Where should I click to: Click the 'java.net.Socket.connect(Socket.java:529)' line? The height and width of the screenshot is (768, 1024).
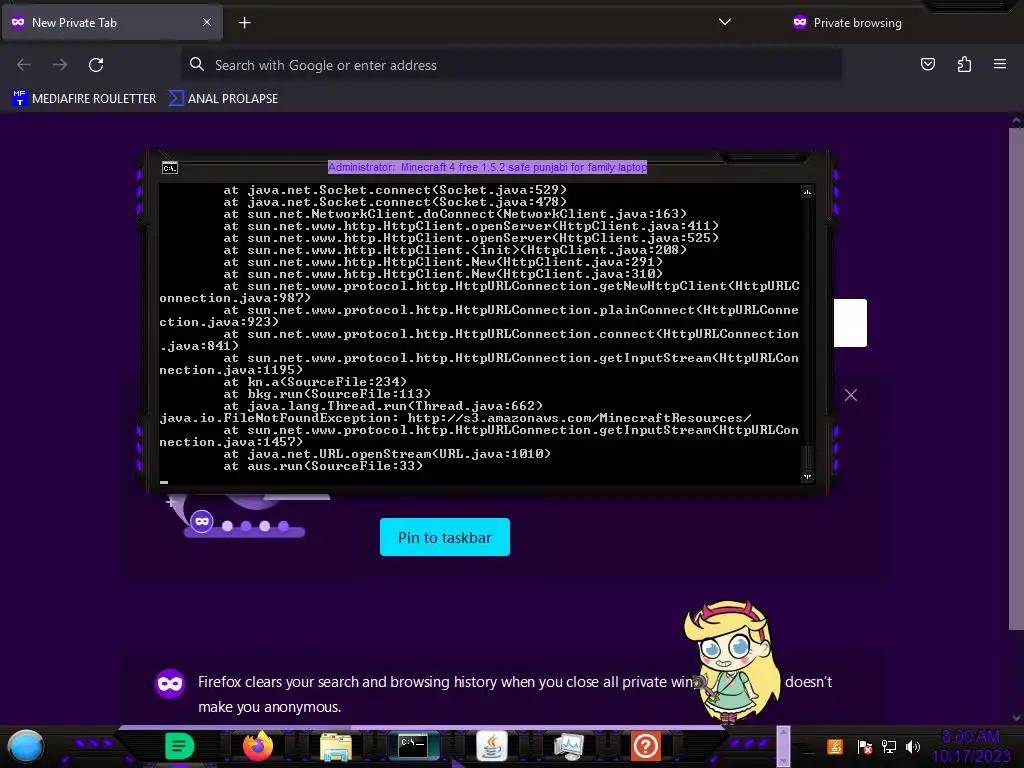tap(395, 190)
